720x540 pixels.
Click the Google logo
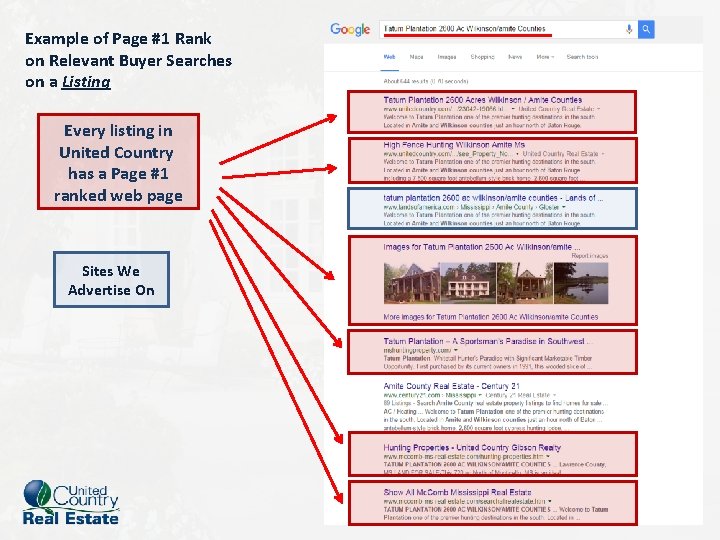[350, 29]
